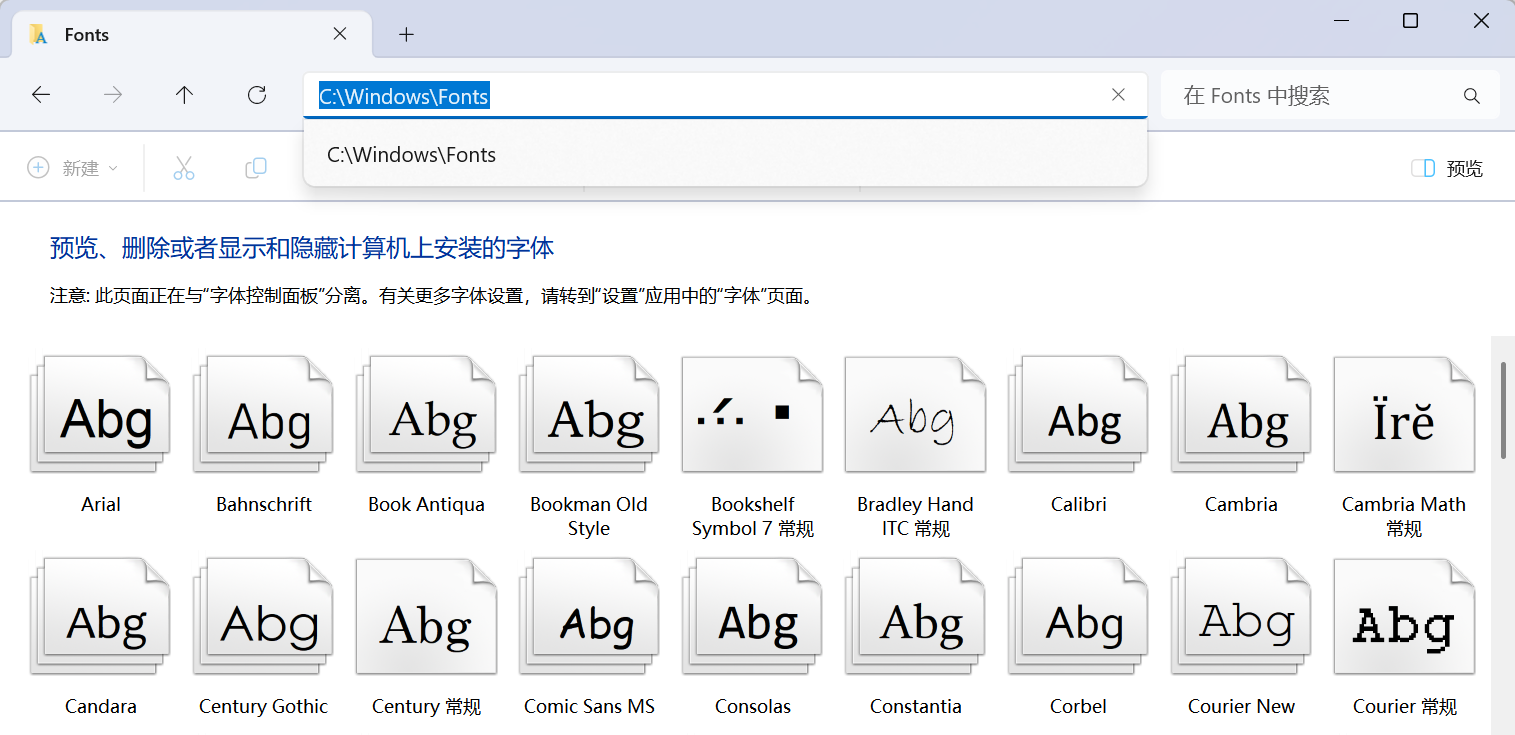Toggle the 预览 preview pane

point(1447,168)
